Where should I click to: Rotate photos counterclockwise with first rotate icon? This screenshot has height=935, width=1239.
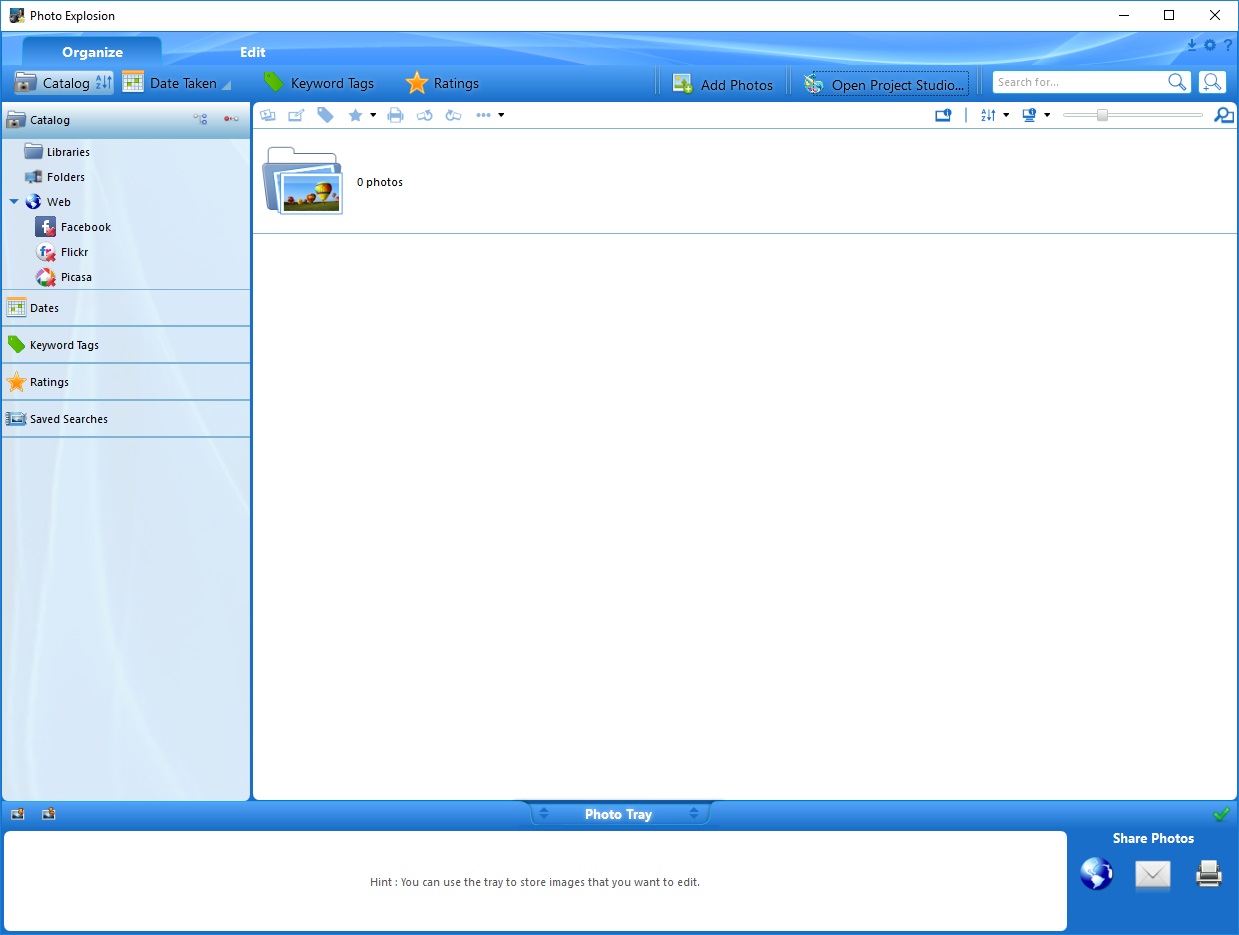tap(424, 115)
